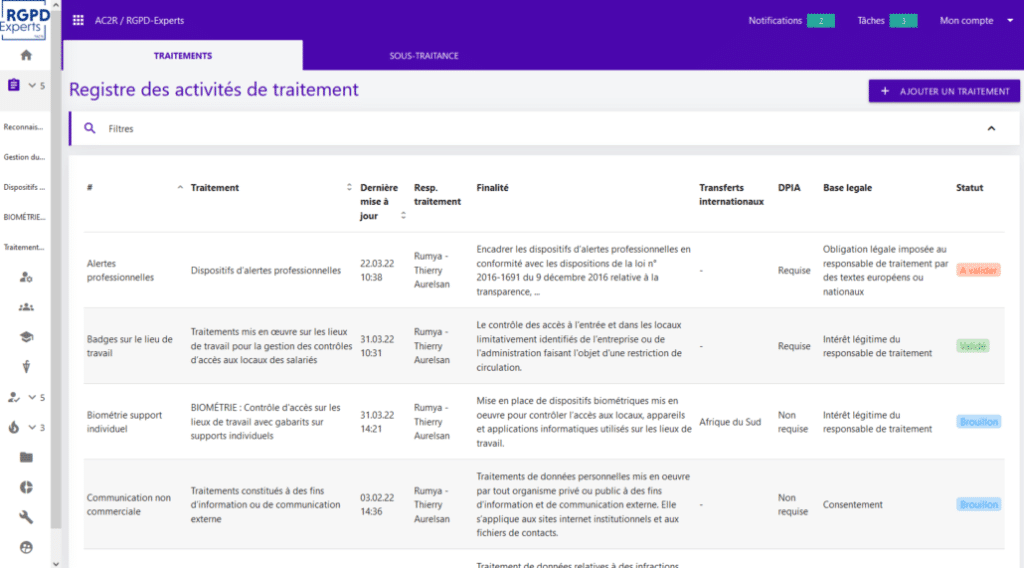Open the wrench settings icon
Viewport: 1024px width, 568px height.
pyautogui.click(x=26, y=517)
